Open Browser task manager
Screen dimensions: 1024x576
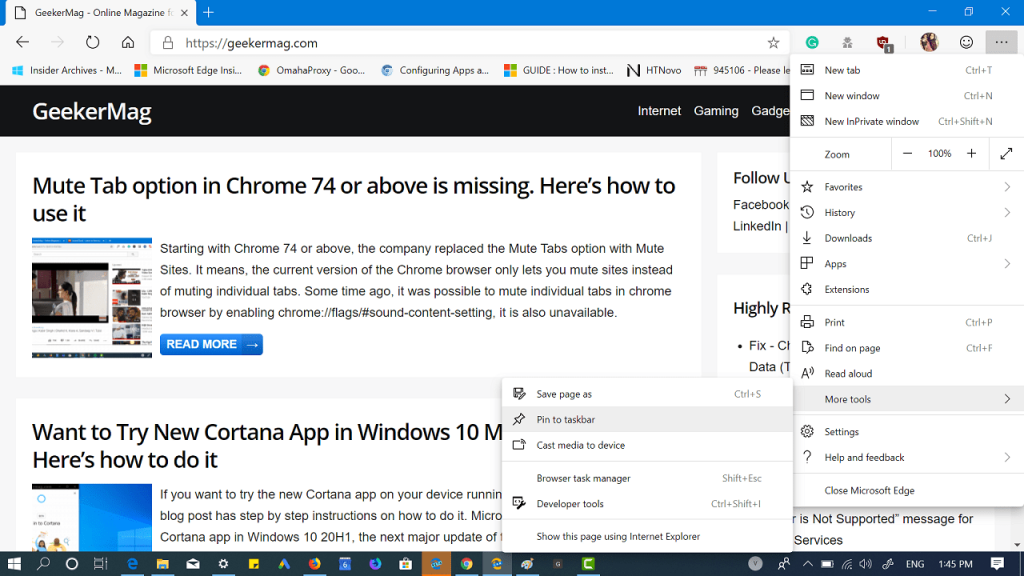647,478
